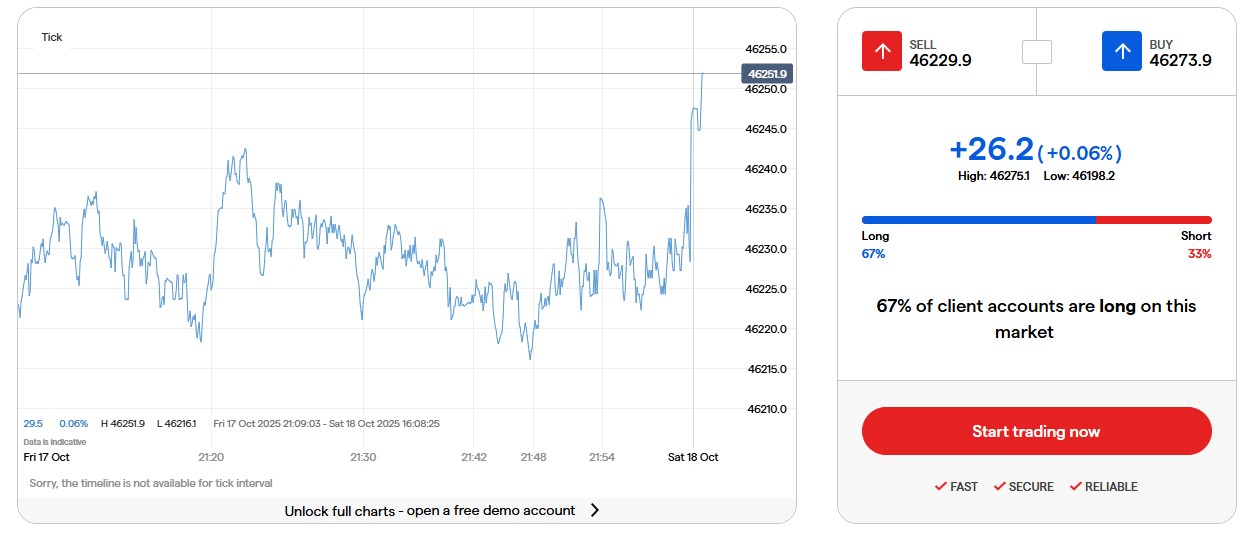Click the blue Long portion of sentiment bar
Image resolution: width=1248 pixels, height=534 pixels.
coord(978,220)
